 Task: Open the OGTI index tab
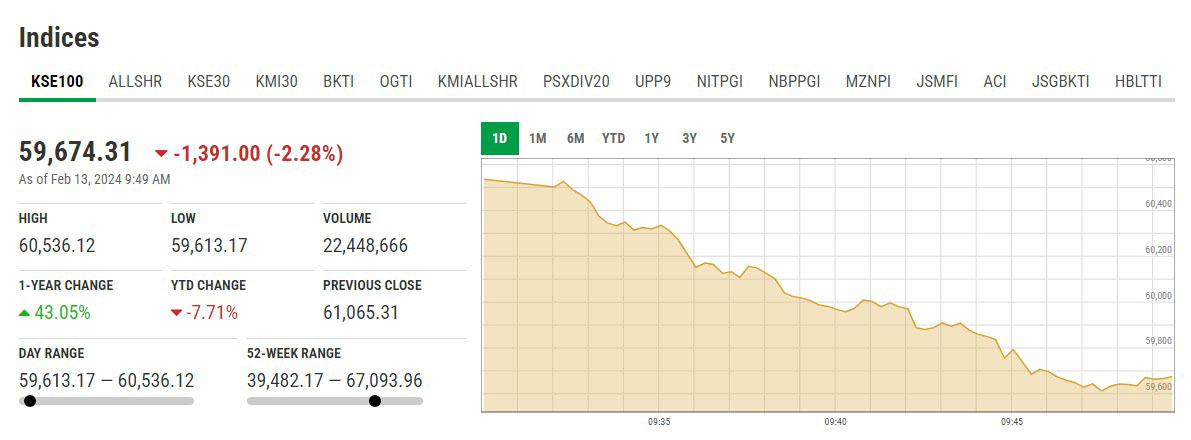pos(396,81)
